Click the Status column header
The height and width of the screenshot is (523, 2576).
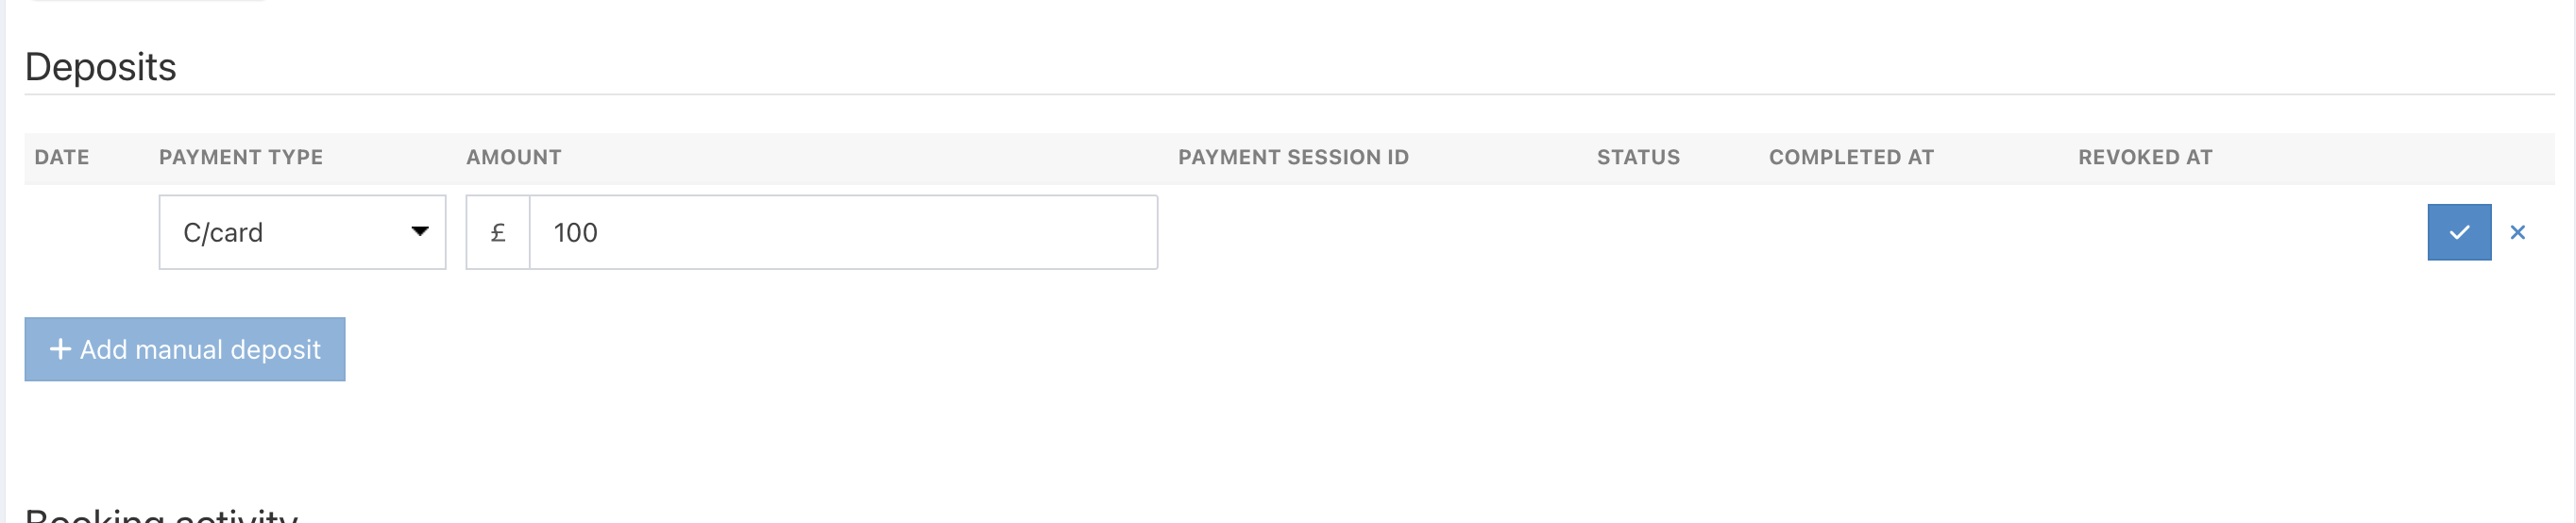point(1638,157)
